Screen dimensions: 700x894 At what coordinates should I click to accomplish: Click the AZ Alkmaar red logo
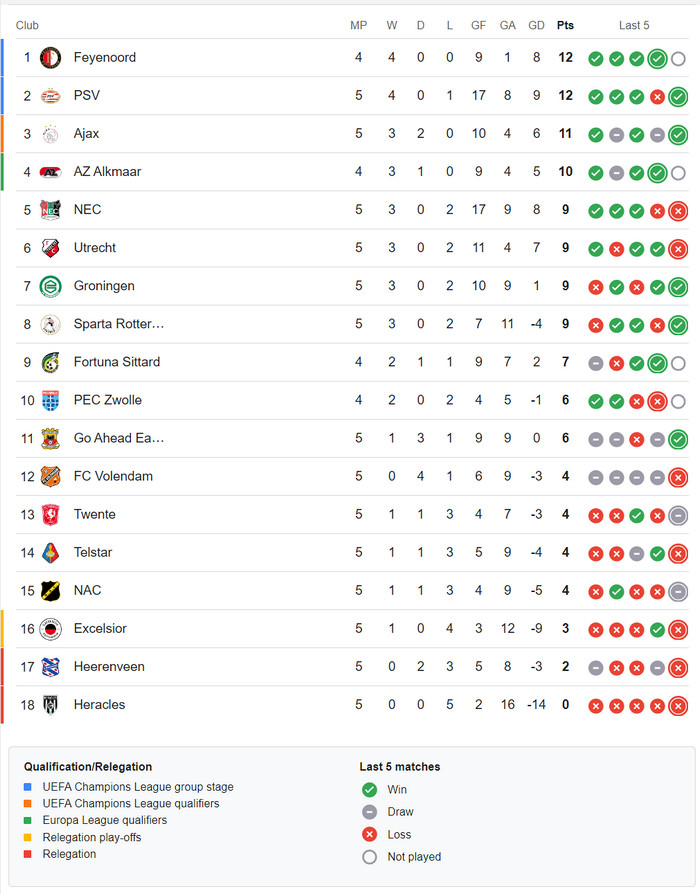pyautogui.click(x=50, y=172)
